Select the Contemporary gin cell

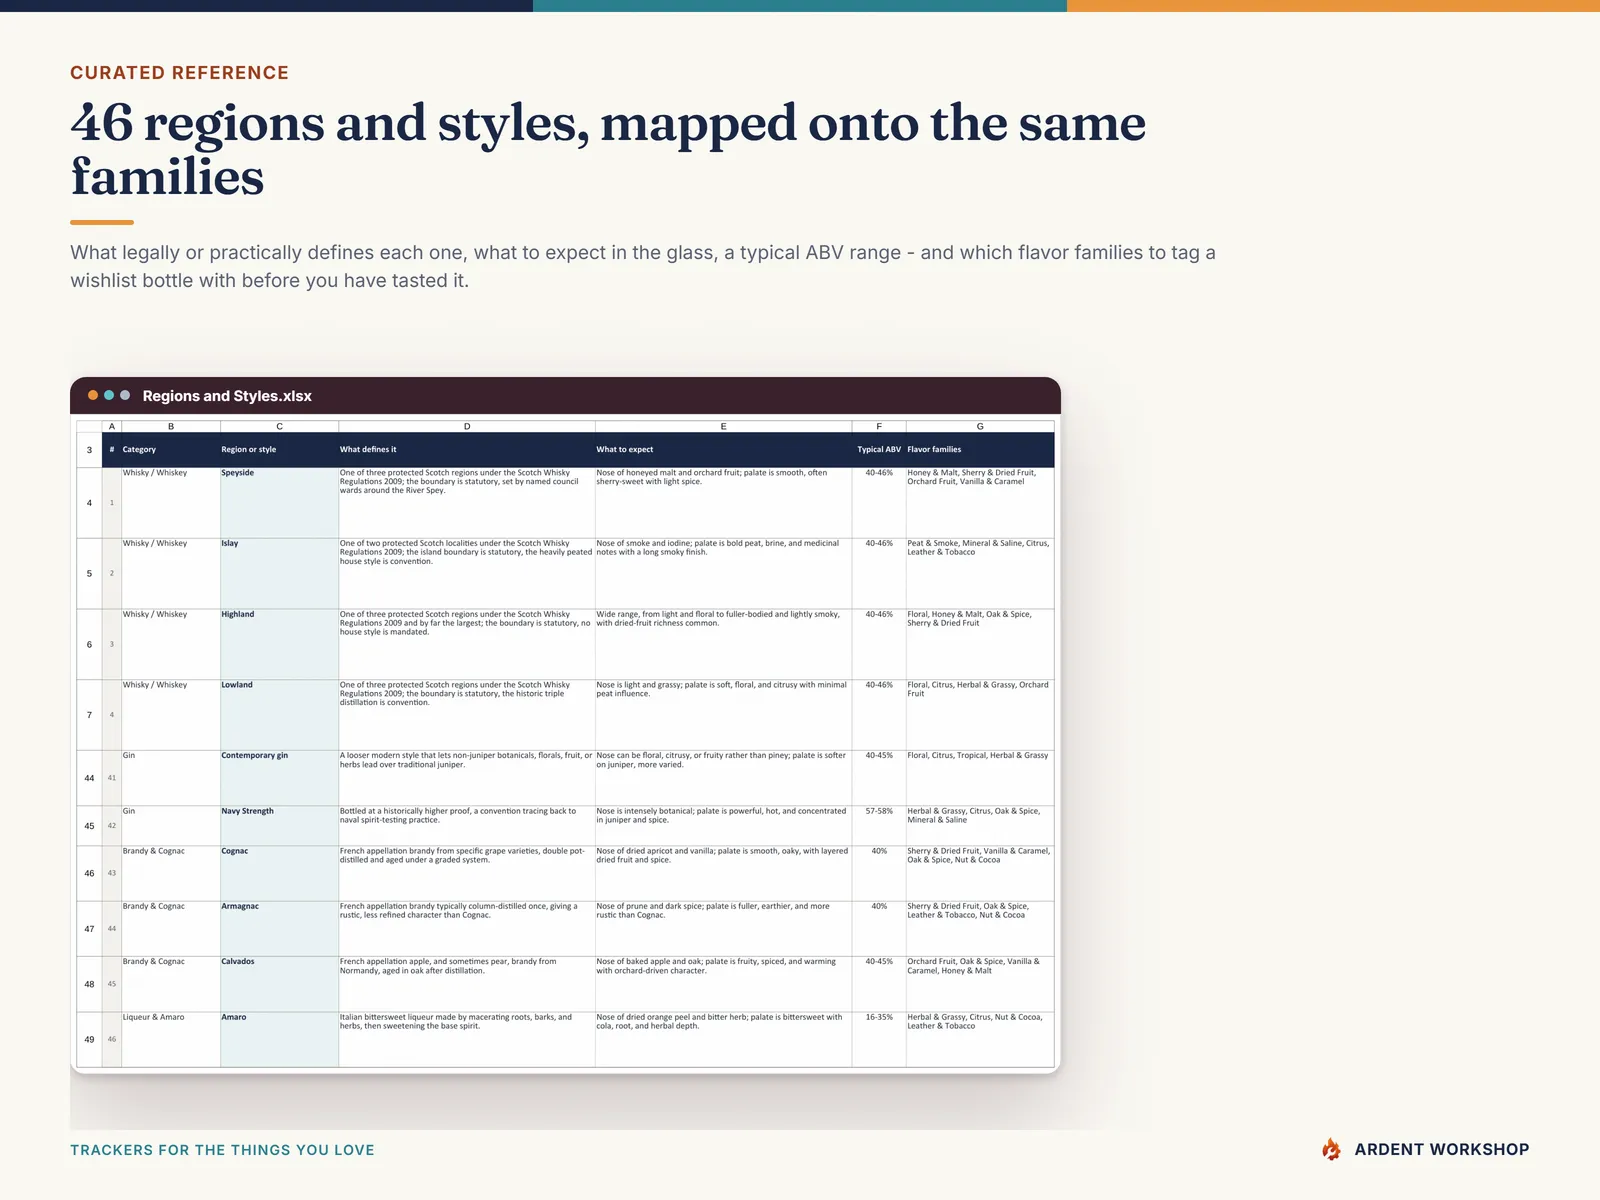coord(279,778)
